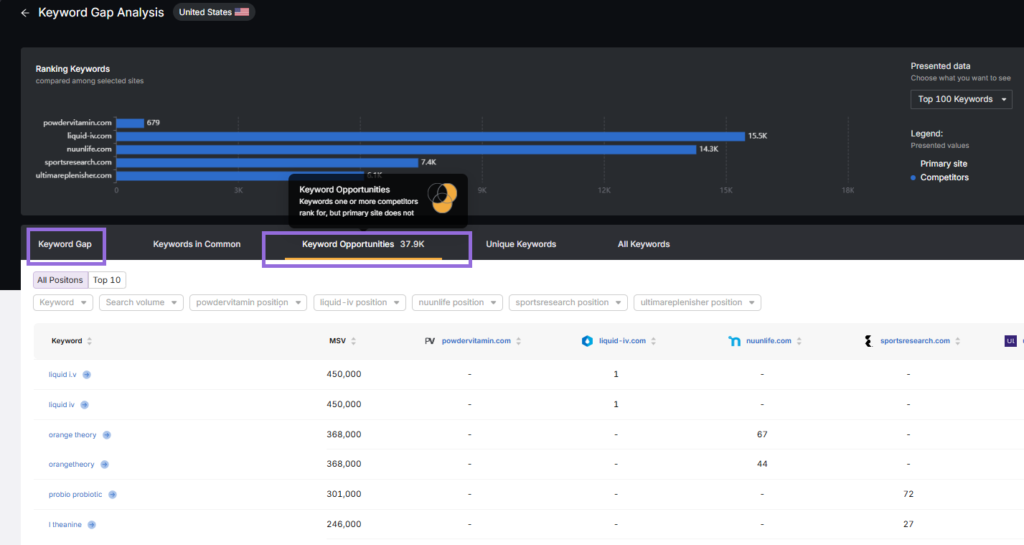The width and height of the screenshot is (1024, 545).
Task: Click the sportsresearch.com logo icon
Action: [x=868, y=341]
